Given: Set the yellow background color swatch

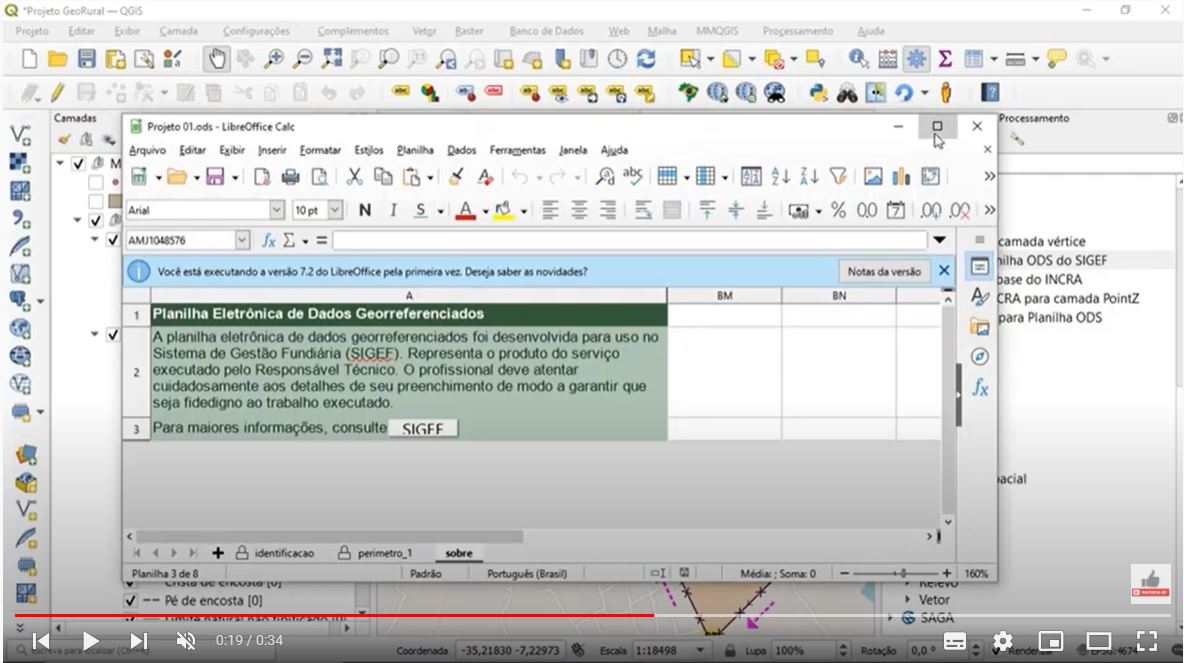Looking at the screenshot, I should pyautogui.click(x=503, y=211).
